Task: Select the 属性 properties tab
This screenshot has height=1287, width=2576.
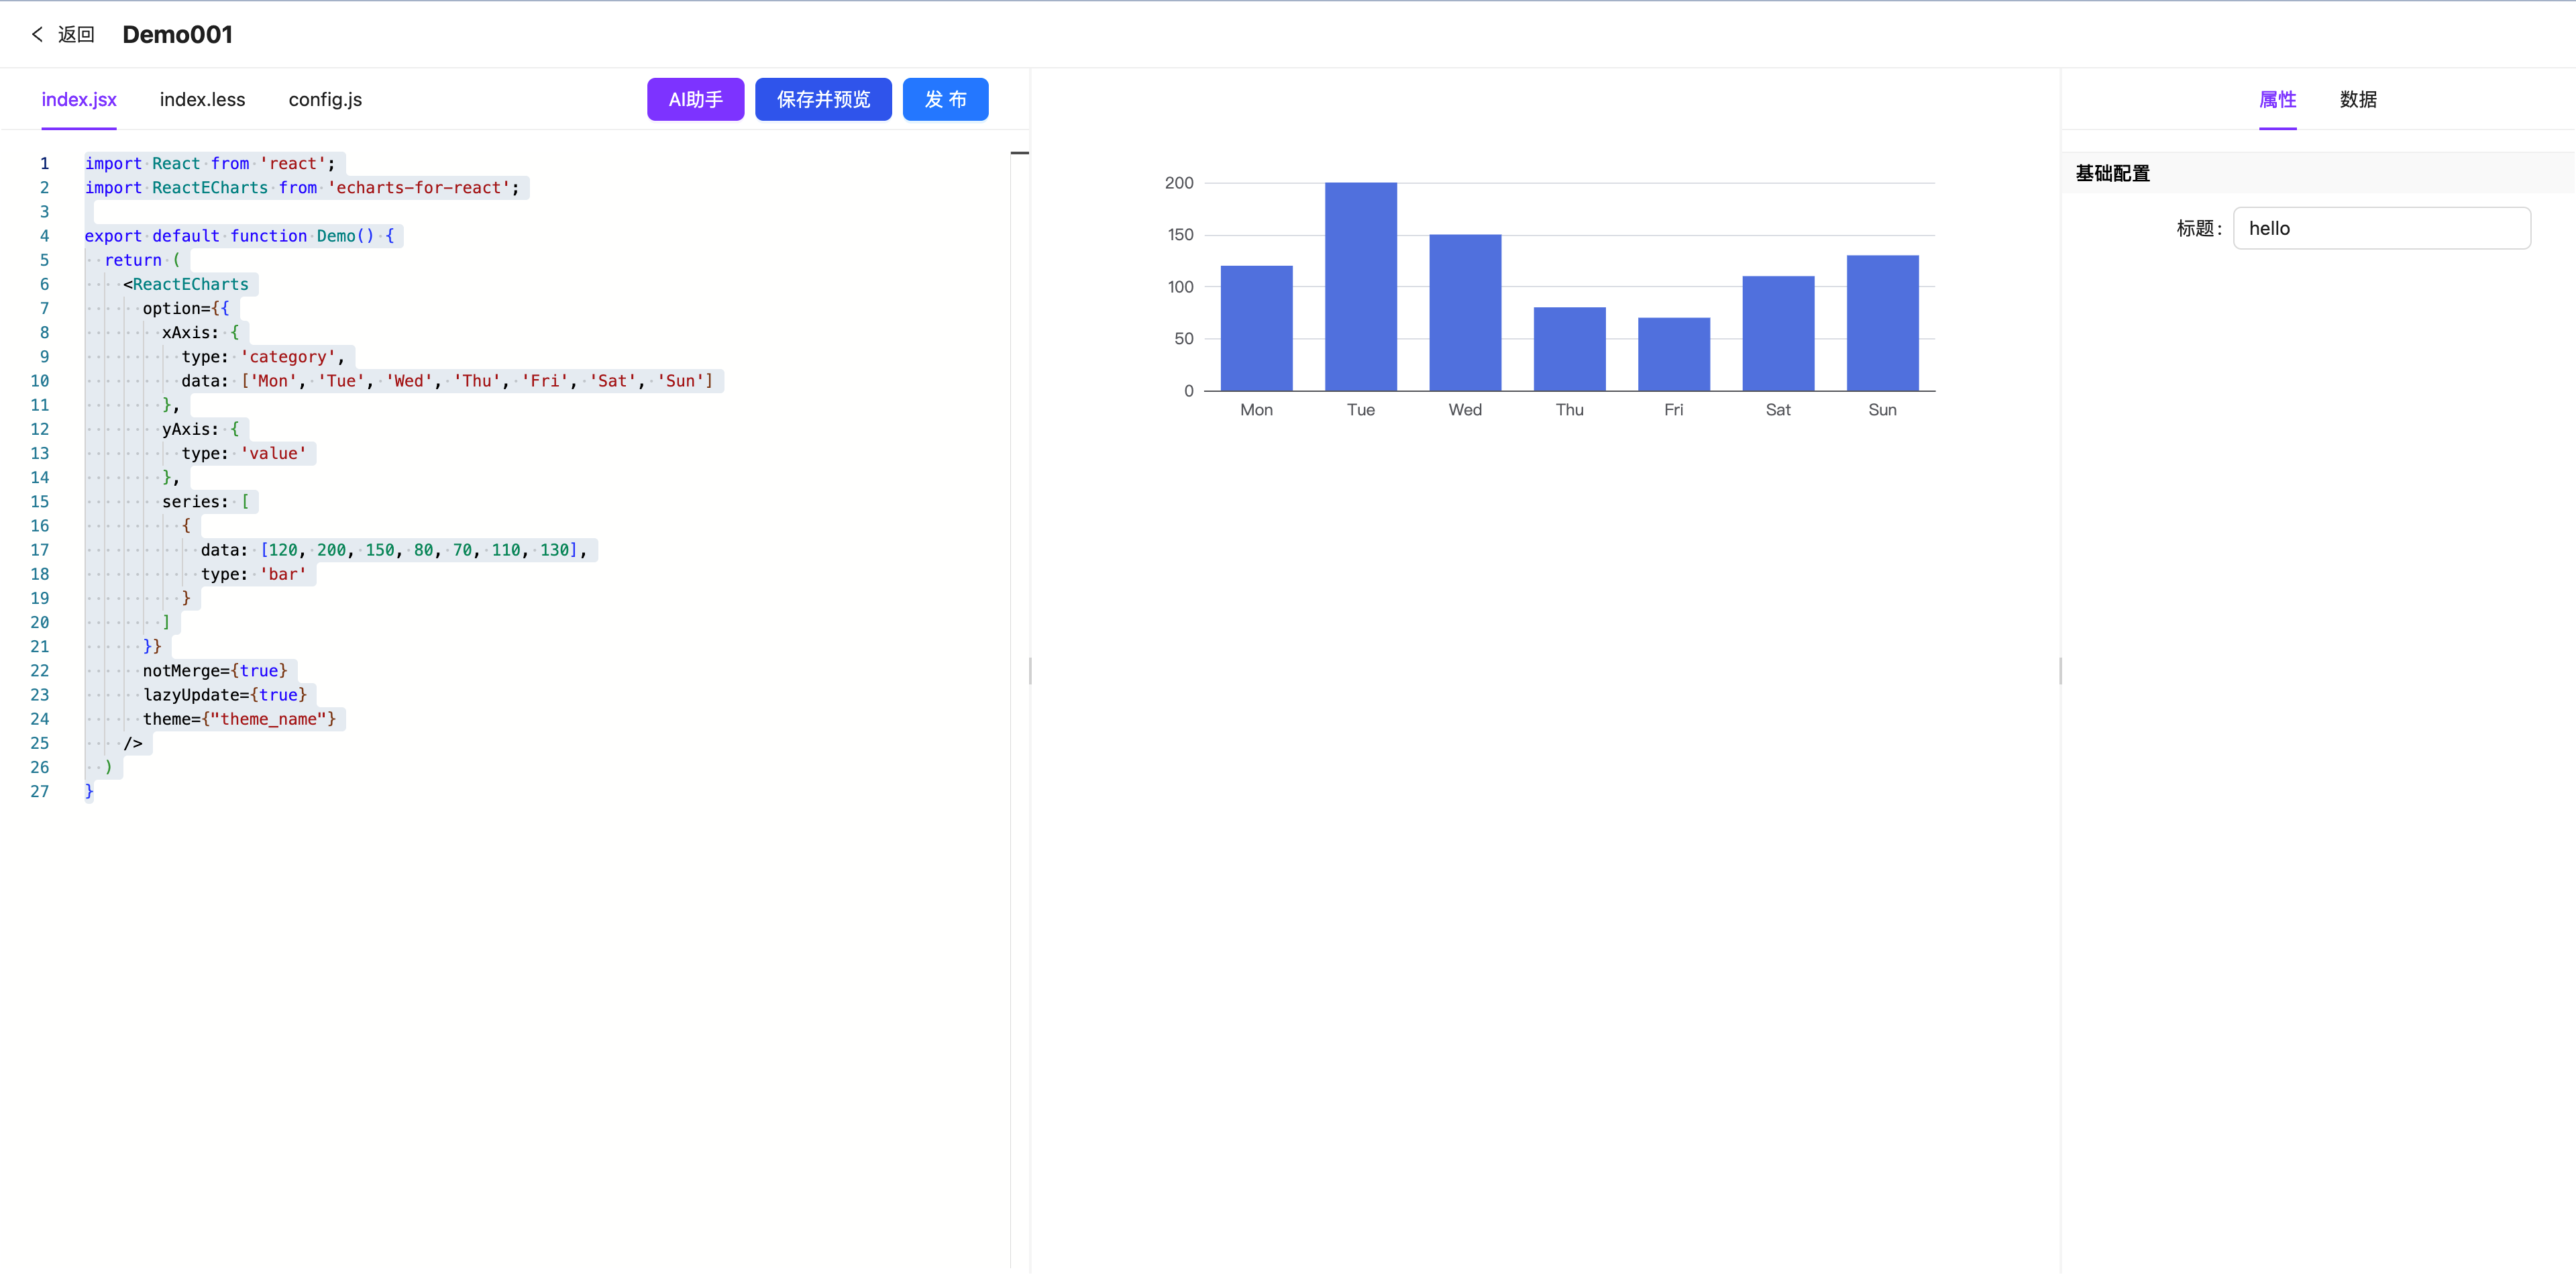Action: (2277, 99)
